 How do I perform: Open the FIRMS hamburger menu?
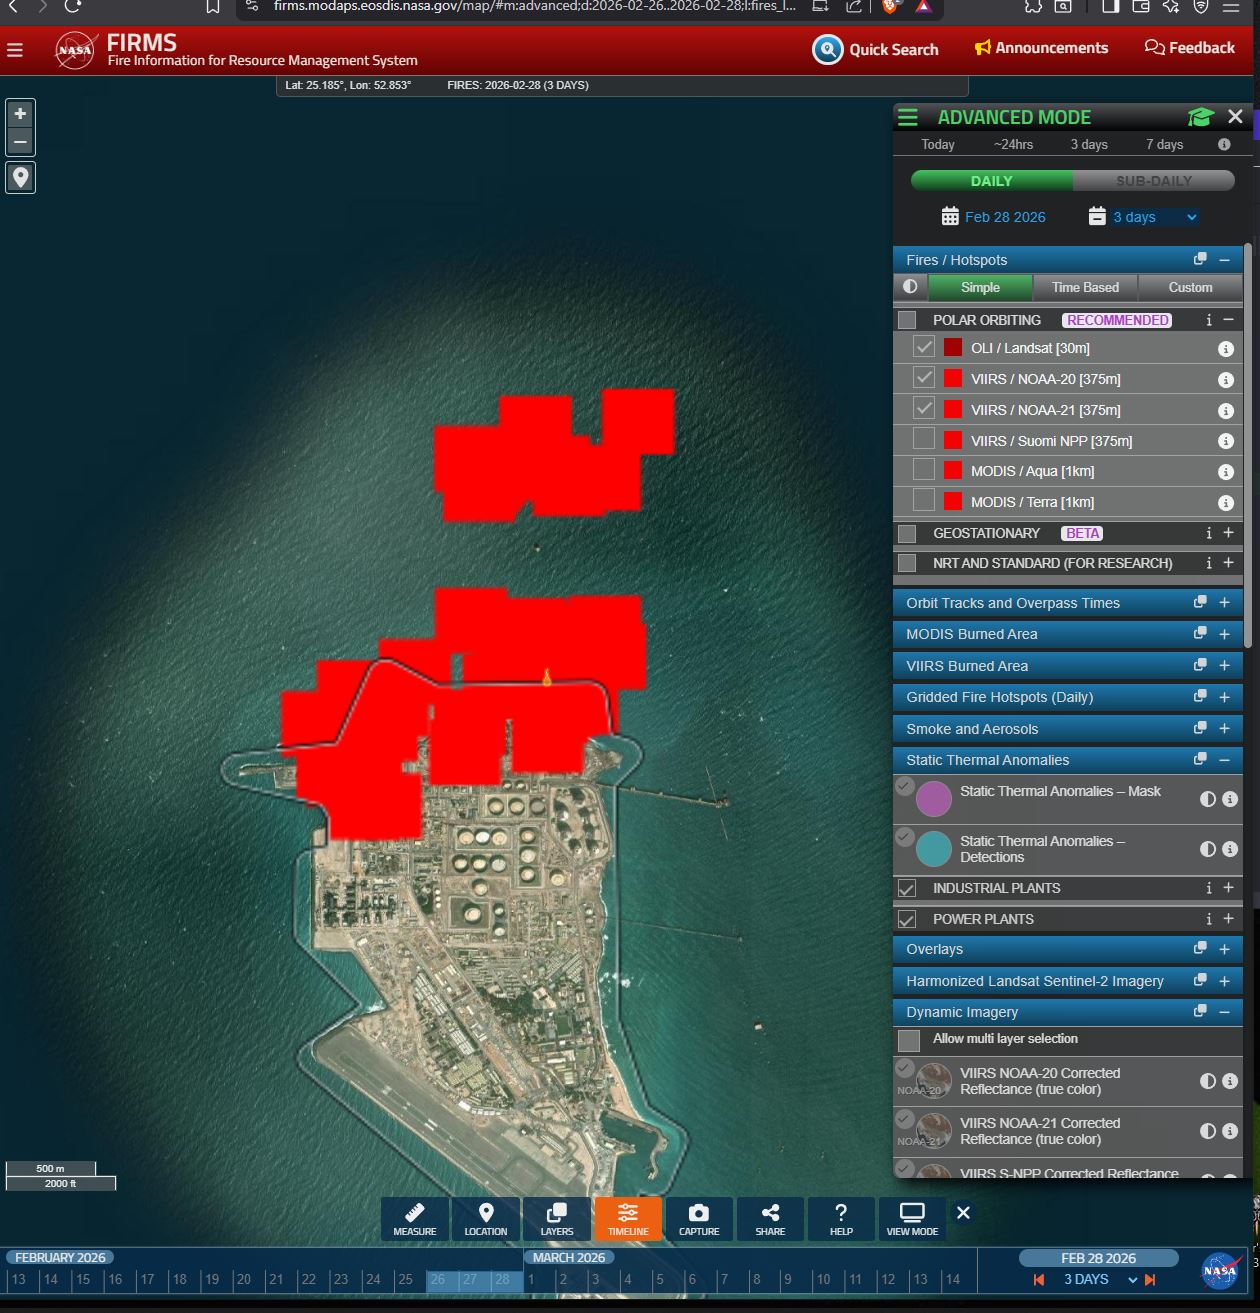(15, 50)
